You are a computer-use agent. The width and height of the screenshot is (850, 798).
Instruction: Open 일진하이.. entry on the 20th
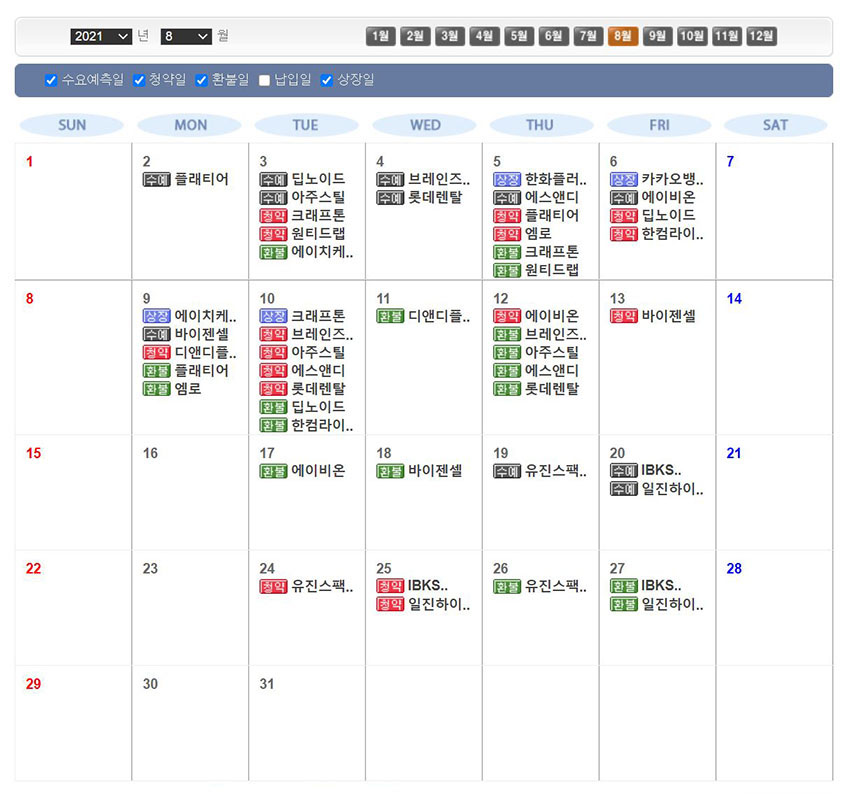point(672,489)
